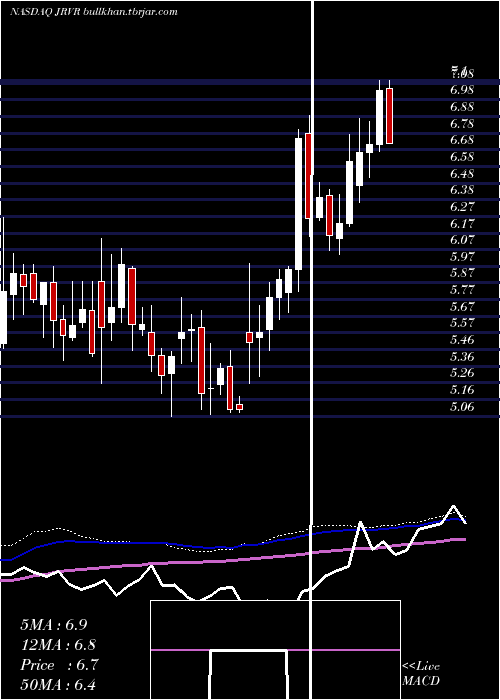
Task: Click the 6.48 price axis label
Action: point(462,174)
